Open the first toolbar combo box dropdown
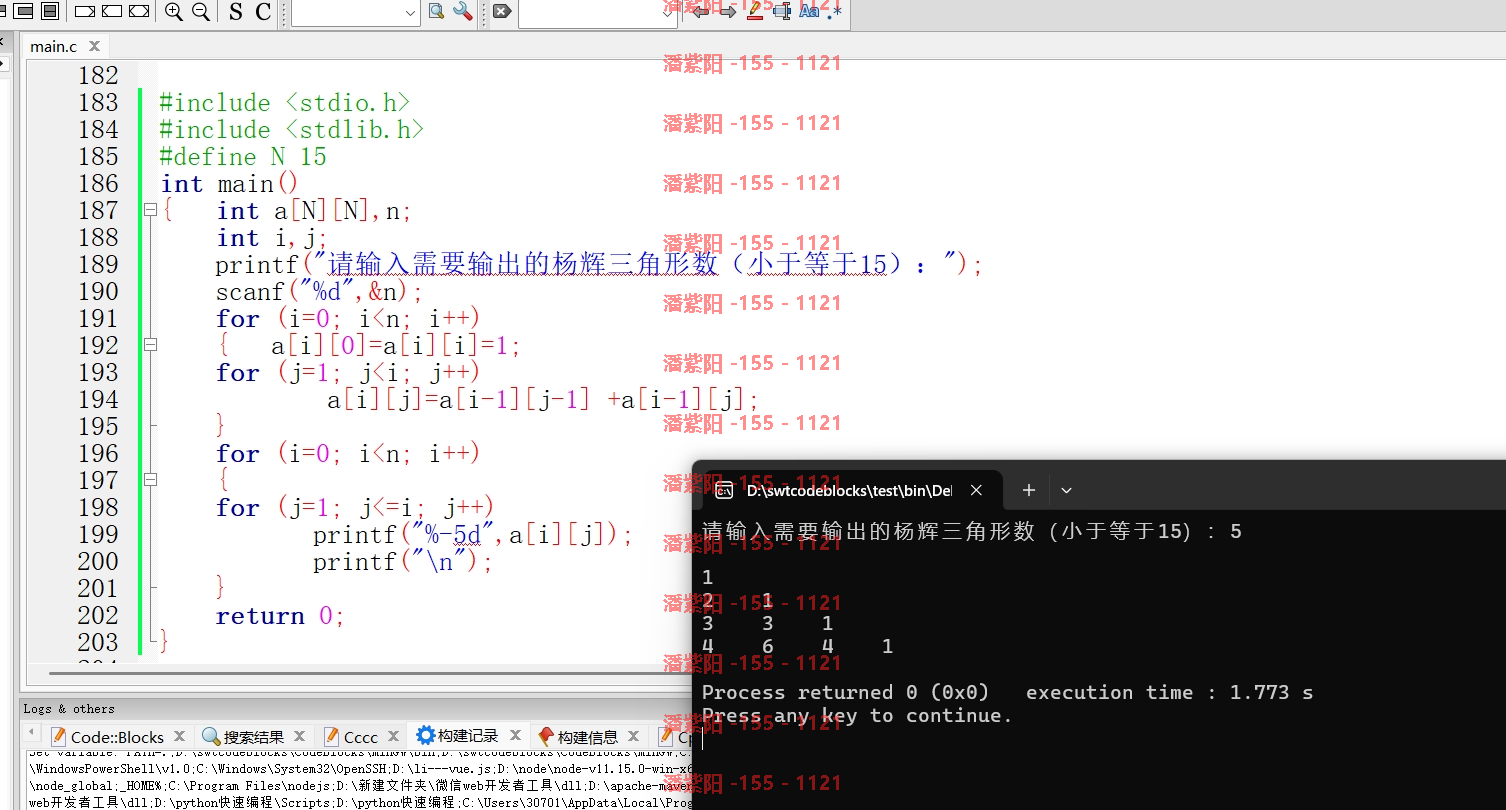 click(411, 13)
